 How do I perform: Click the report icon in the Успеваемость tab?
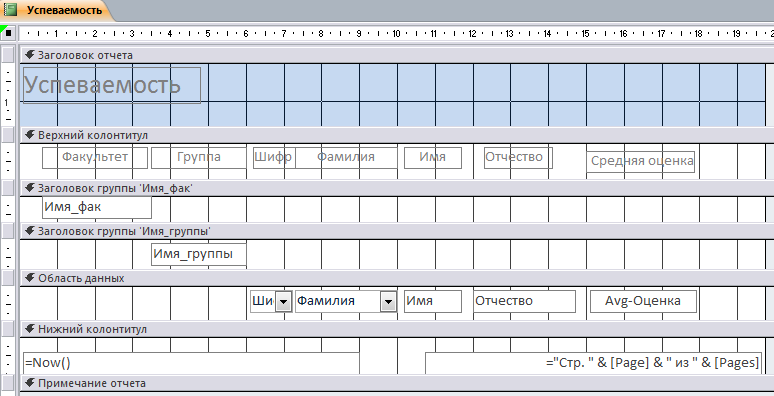coord(10,10)
